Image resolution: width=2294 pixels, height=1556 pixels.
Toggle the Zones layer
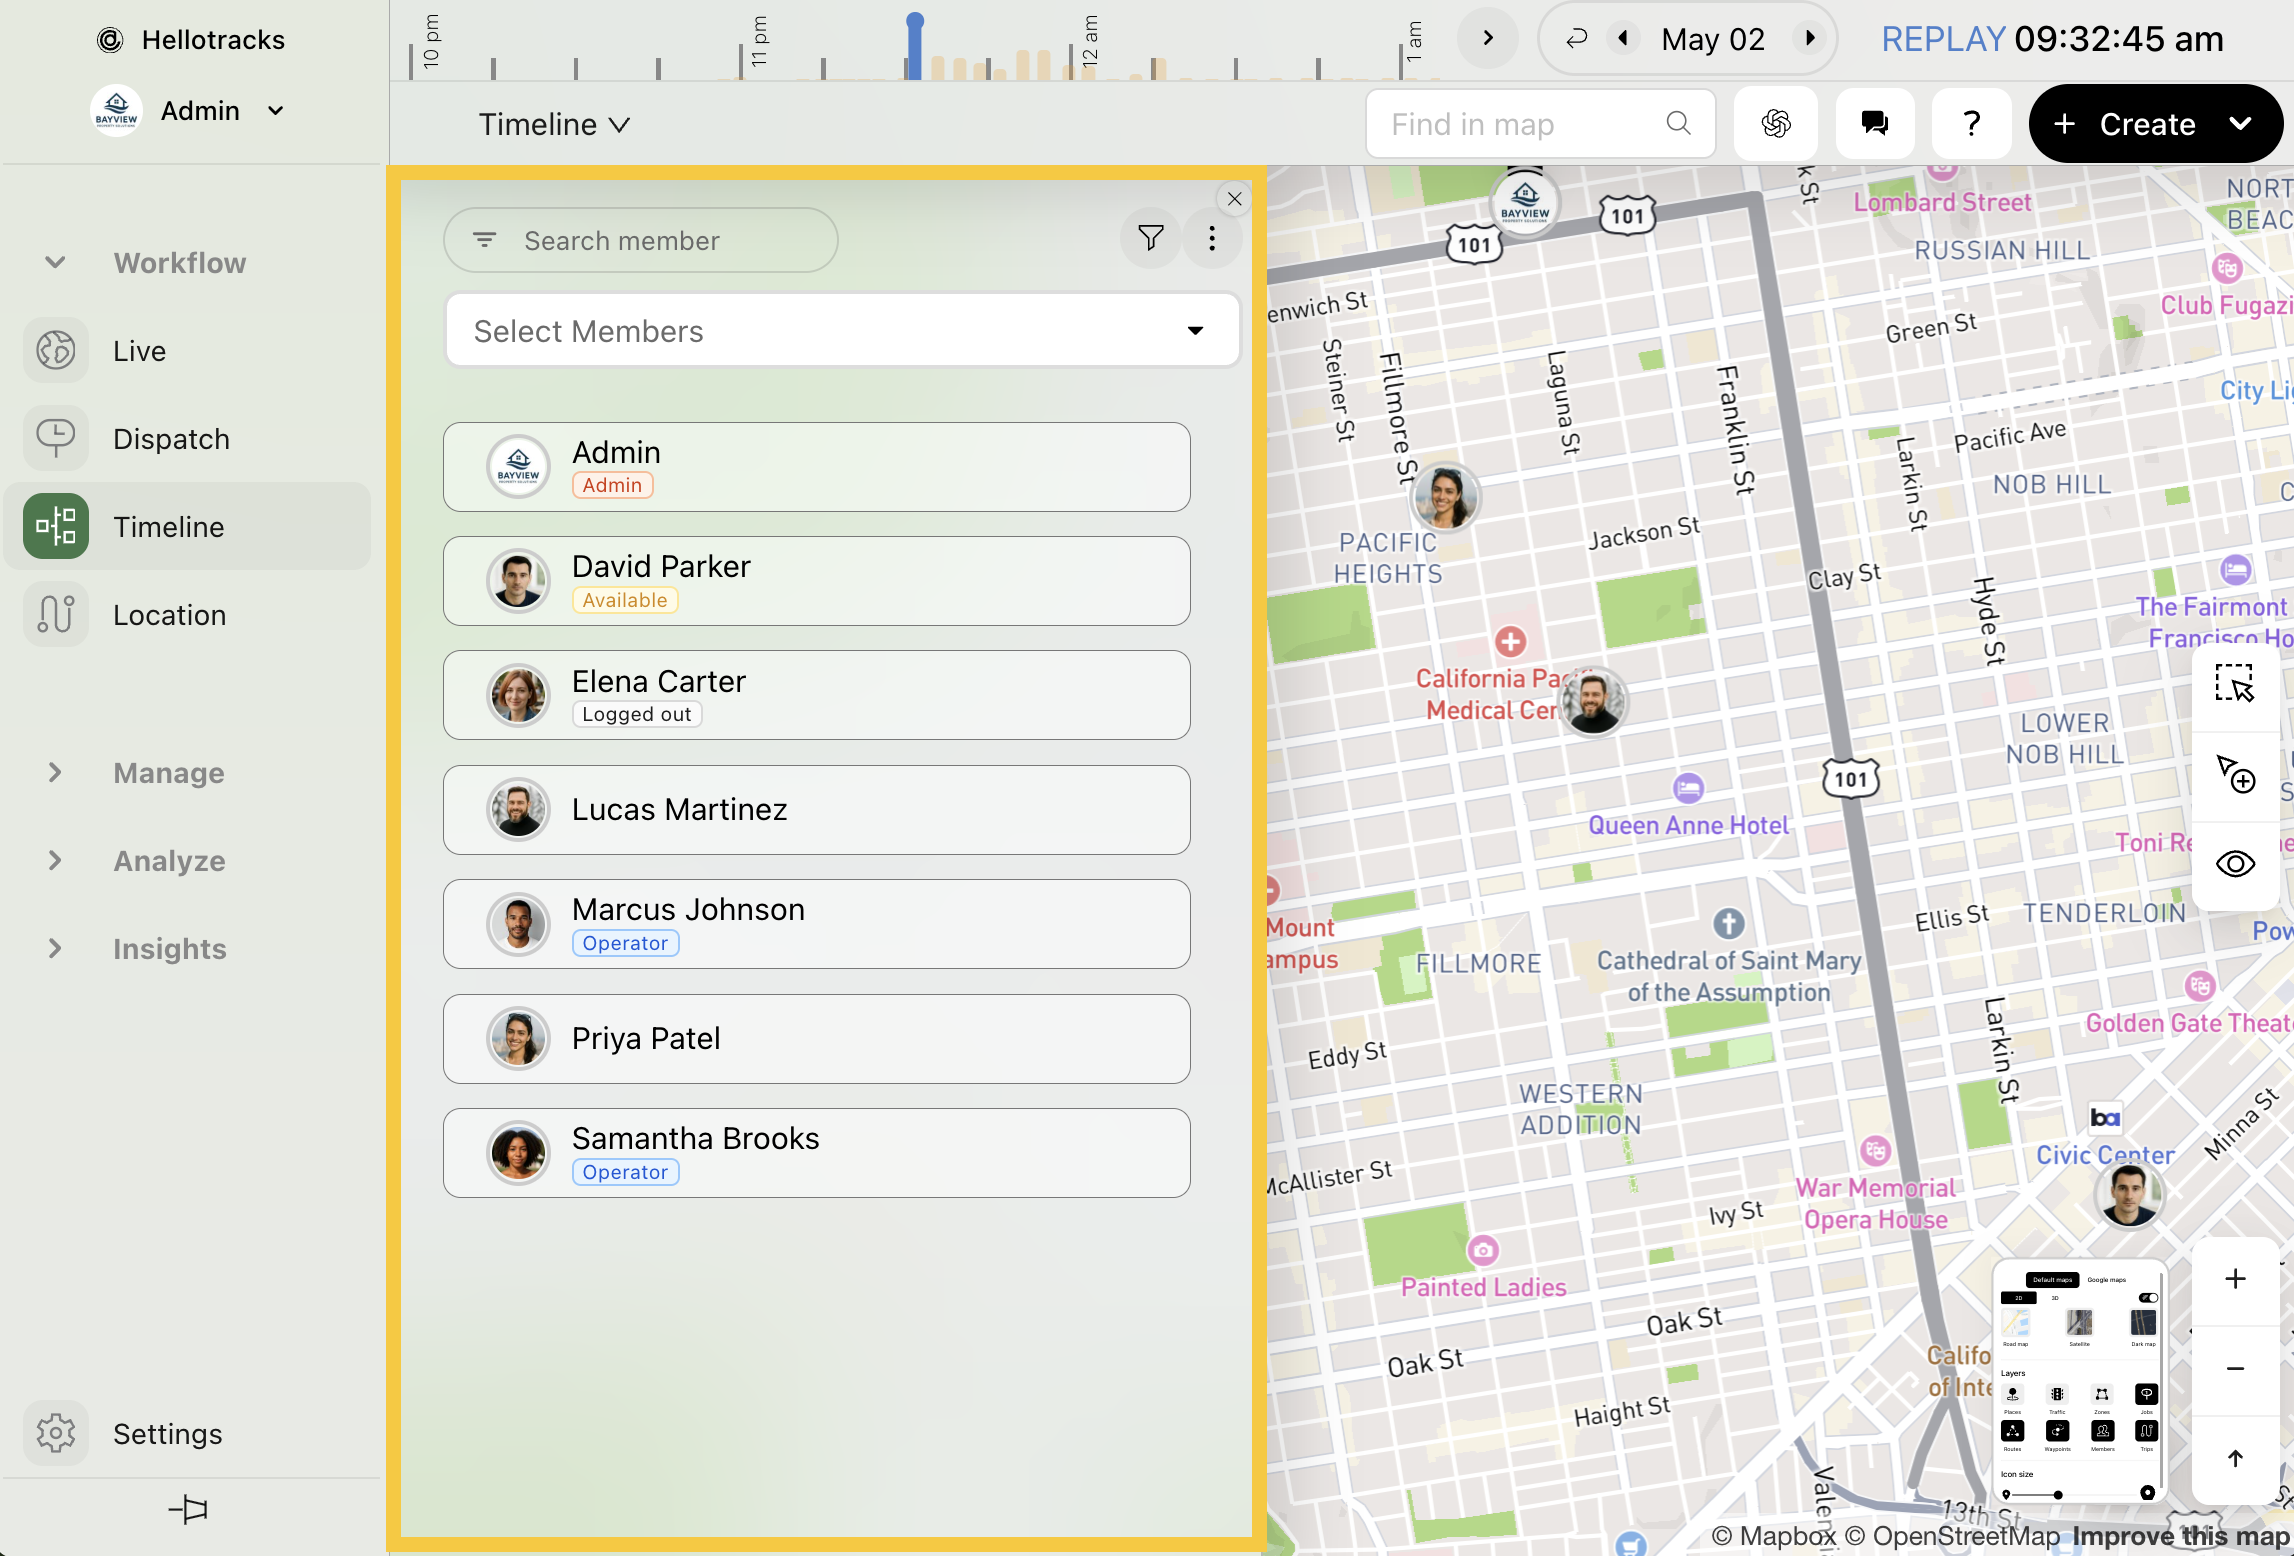coord(2102,1395)
